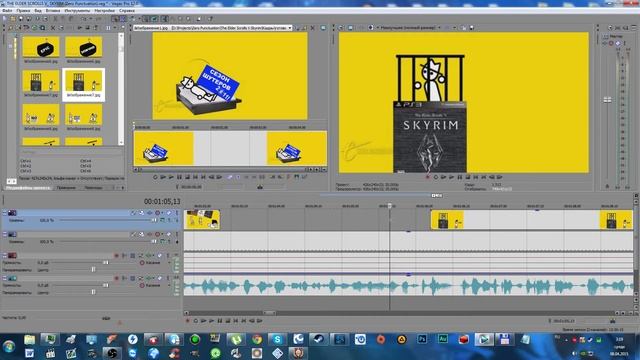The width and height of the screenshot is (640, 360).
Task: Solo the second video track
Action: point(177,235)
